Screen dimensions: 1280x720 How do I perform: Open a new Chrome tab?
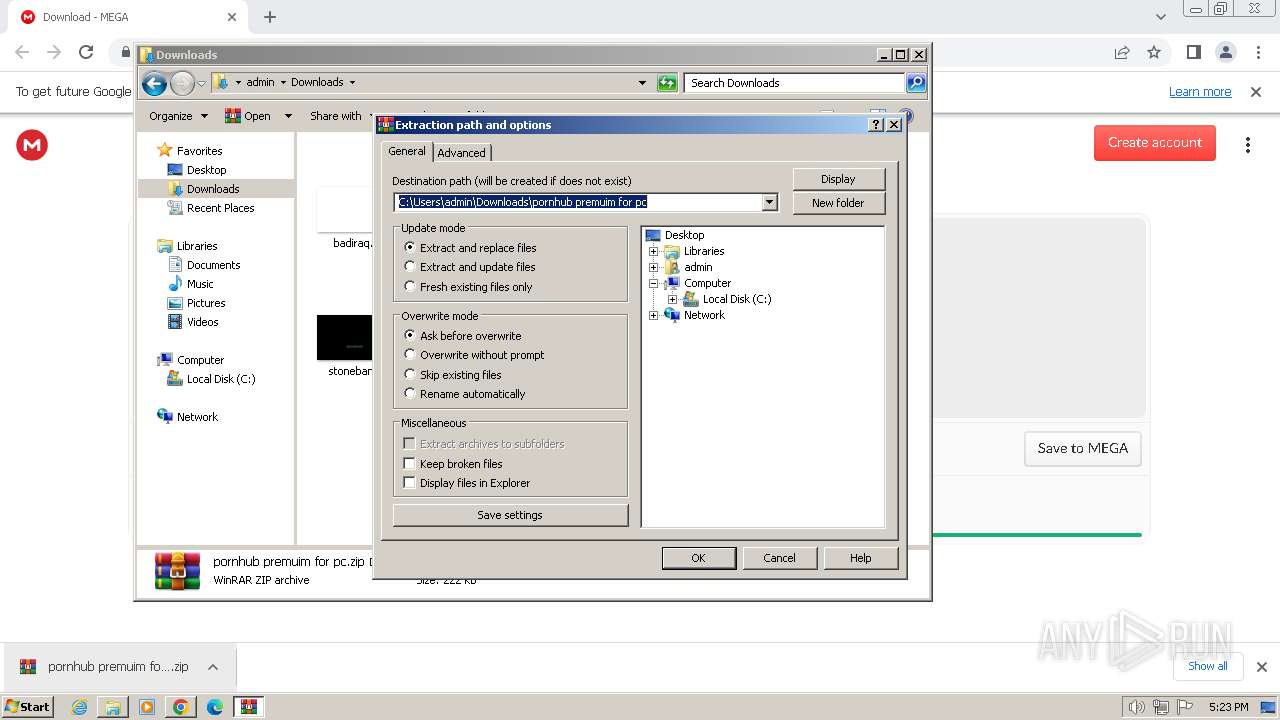pyautogui.click(x=270, y=17)
